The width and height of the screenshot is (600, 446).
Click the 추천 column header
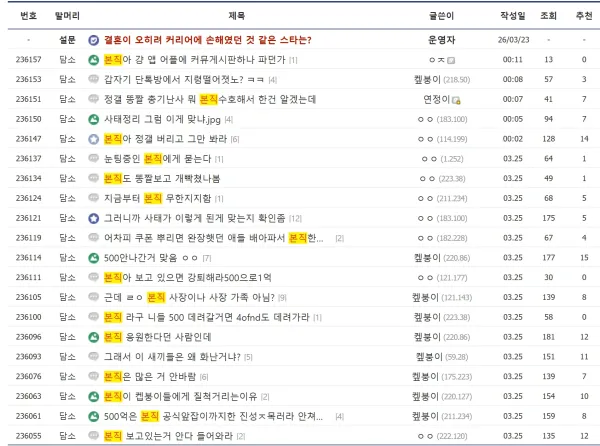pyautogui.click(x=584, y=16)
